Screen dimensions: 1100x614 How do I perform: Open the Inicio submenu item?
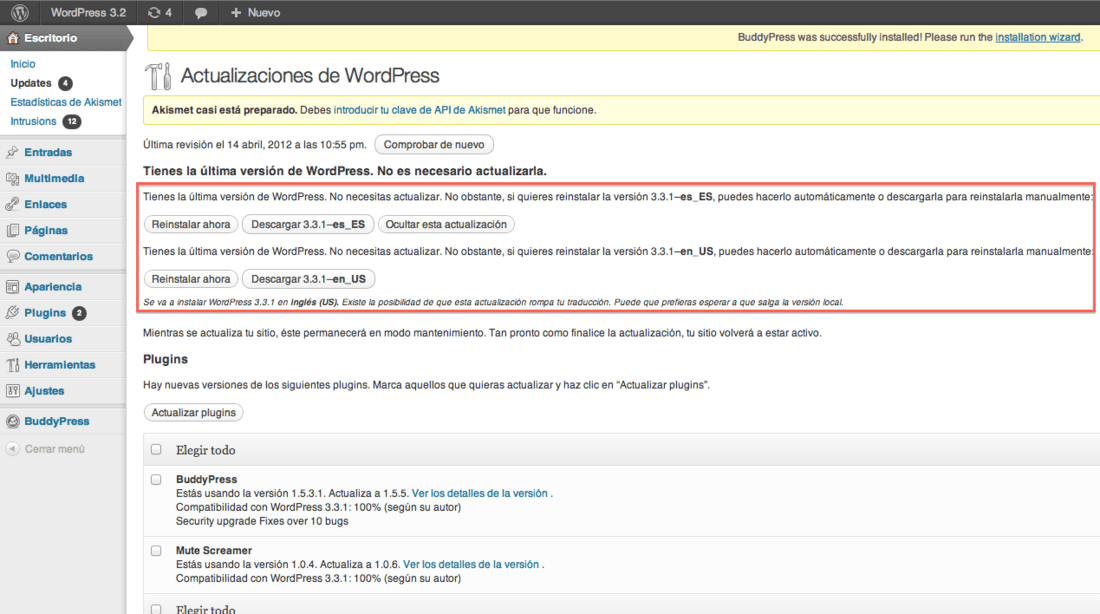[x=22, y=64]
